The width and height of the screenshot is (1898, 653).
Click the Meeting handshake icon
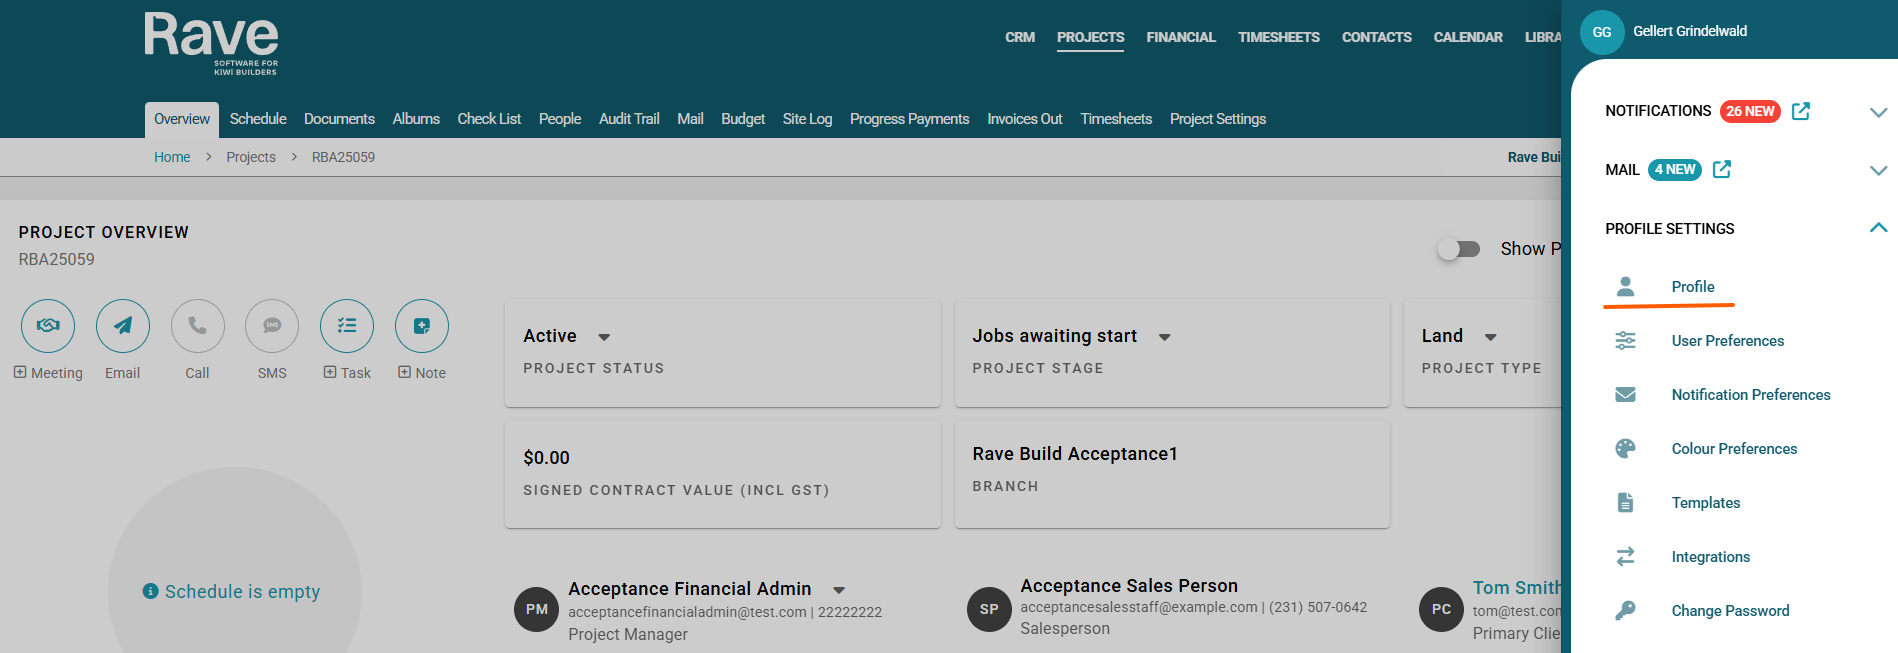(x=48, y=326)
